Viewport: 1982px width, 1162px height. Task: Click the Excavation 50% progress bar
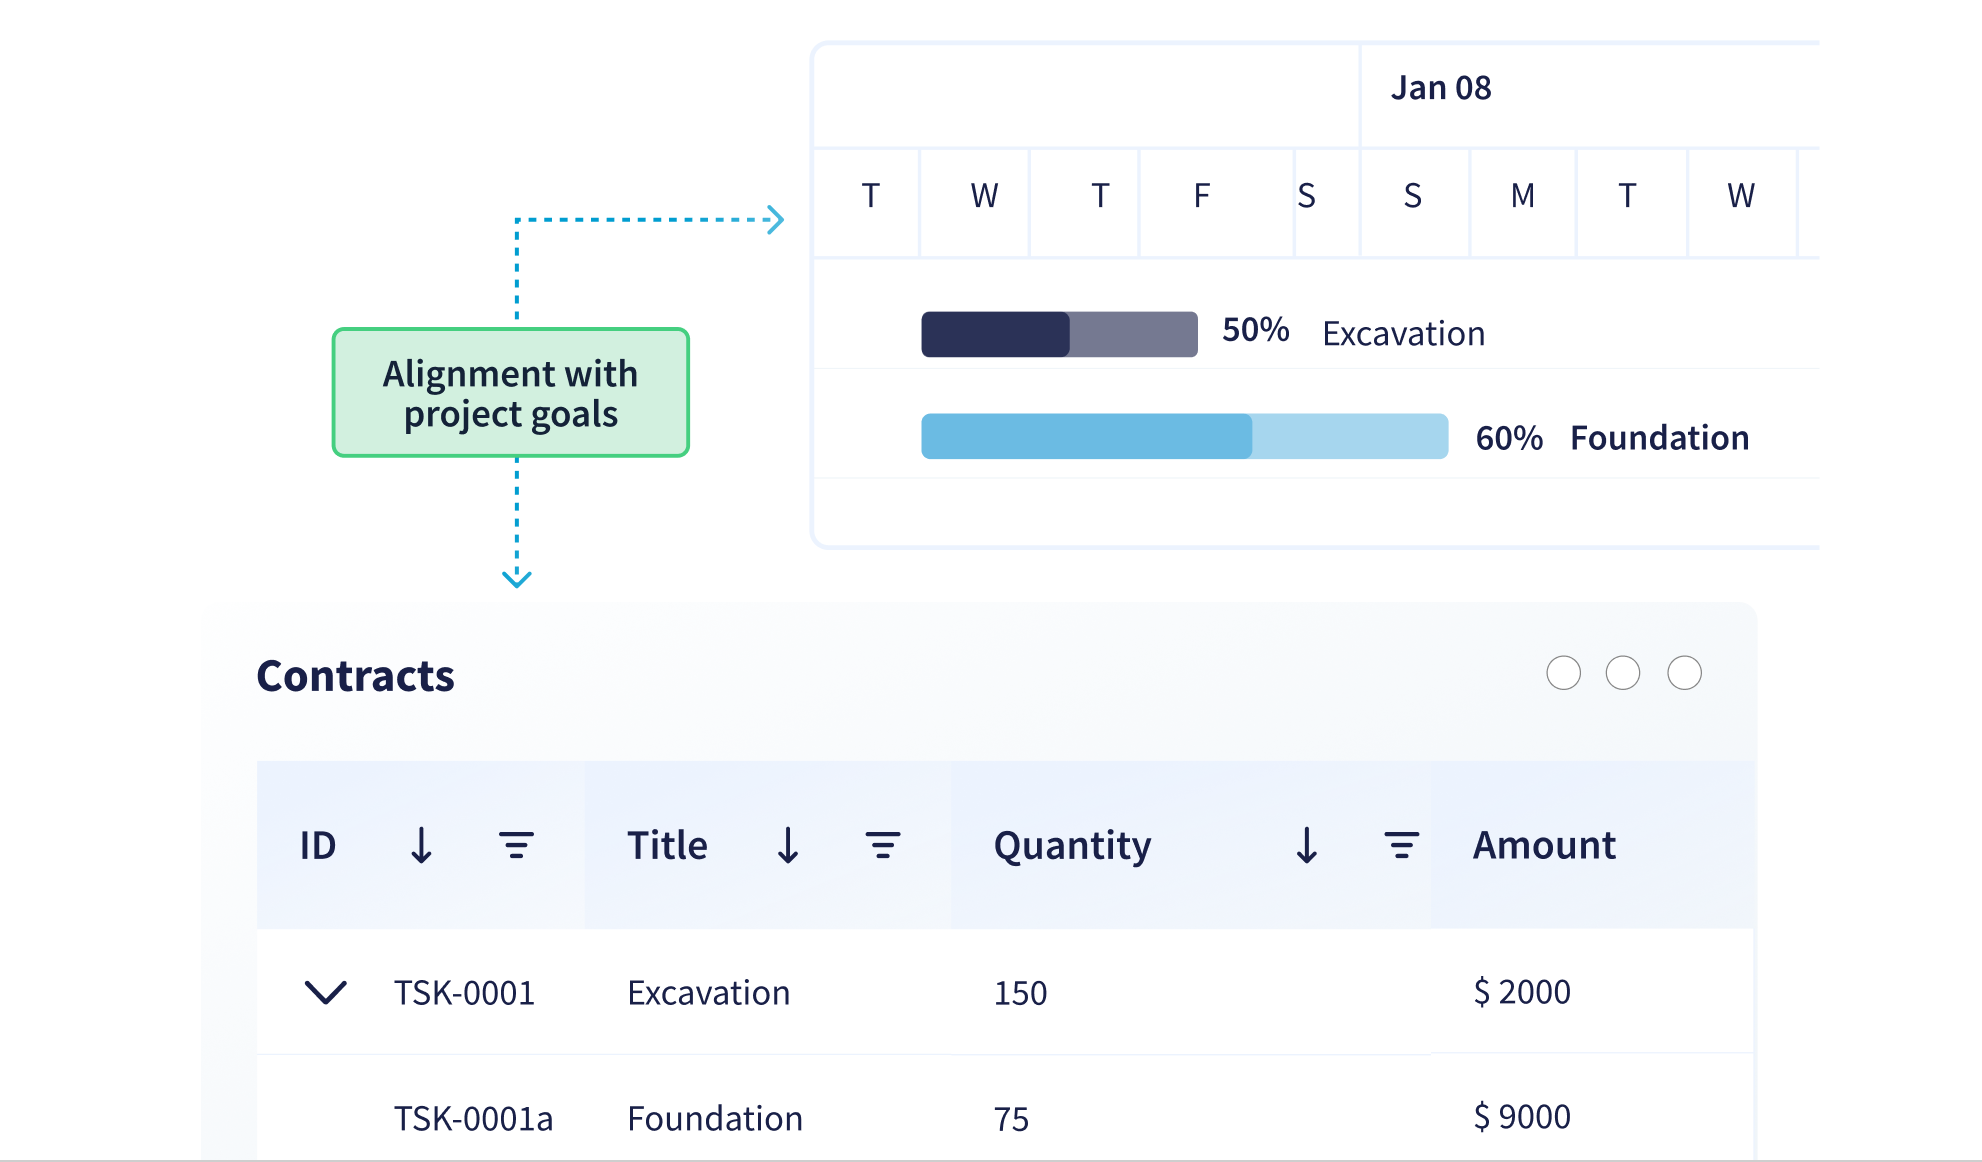1058,334
